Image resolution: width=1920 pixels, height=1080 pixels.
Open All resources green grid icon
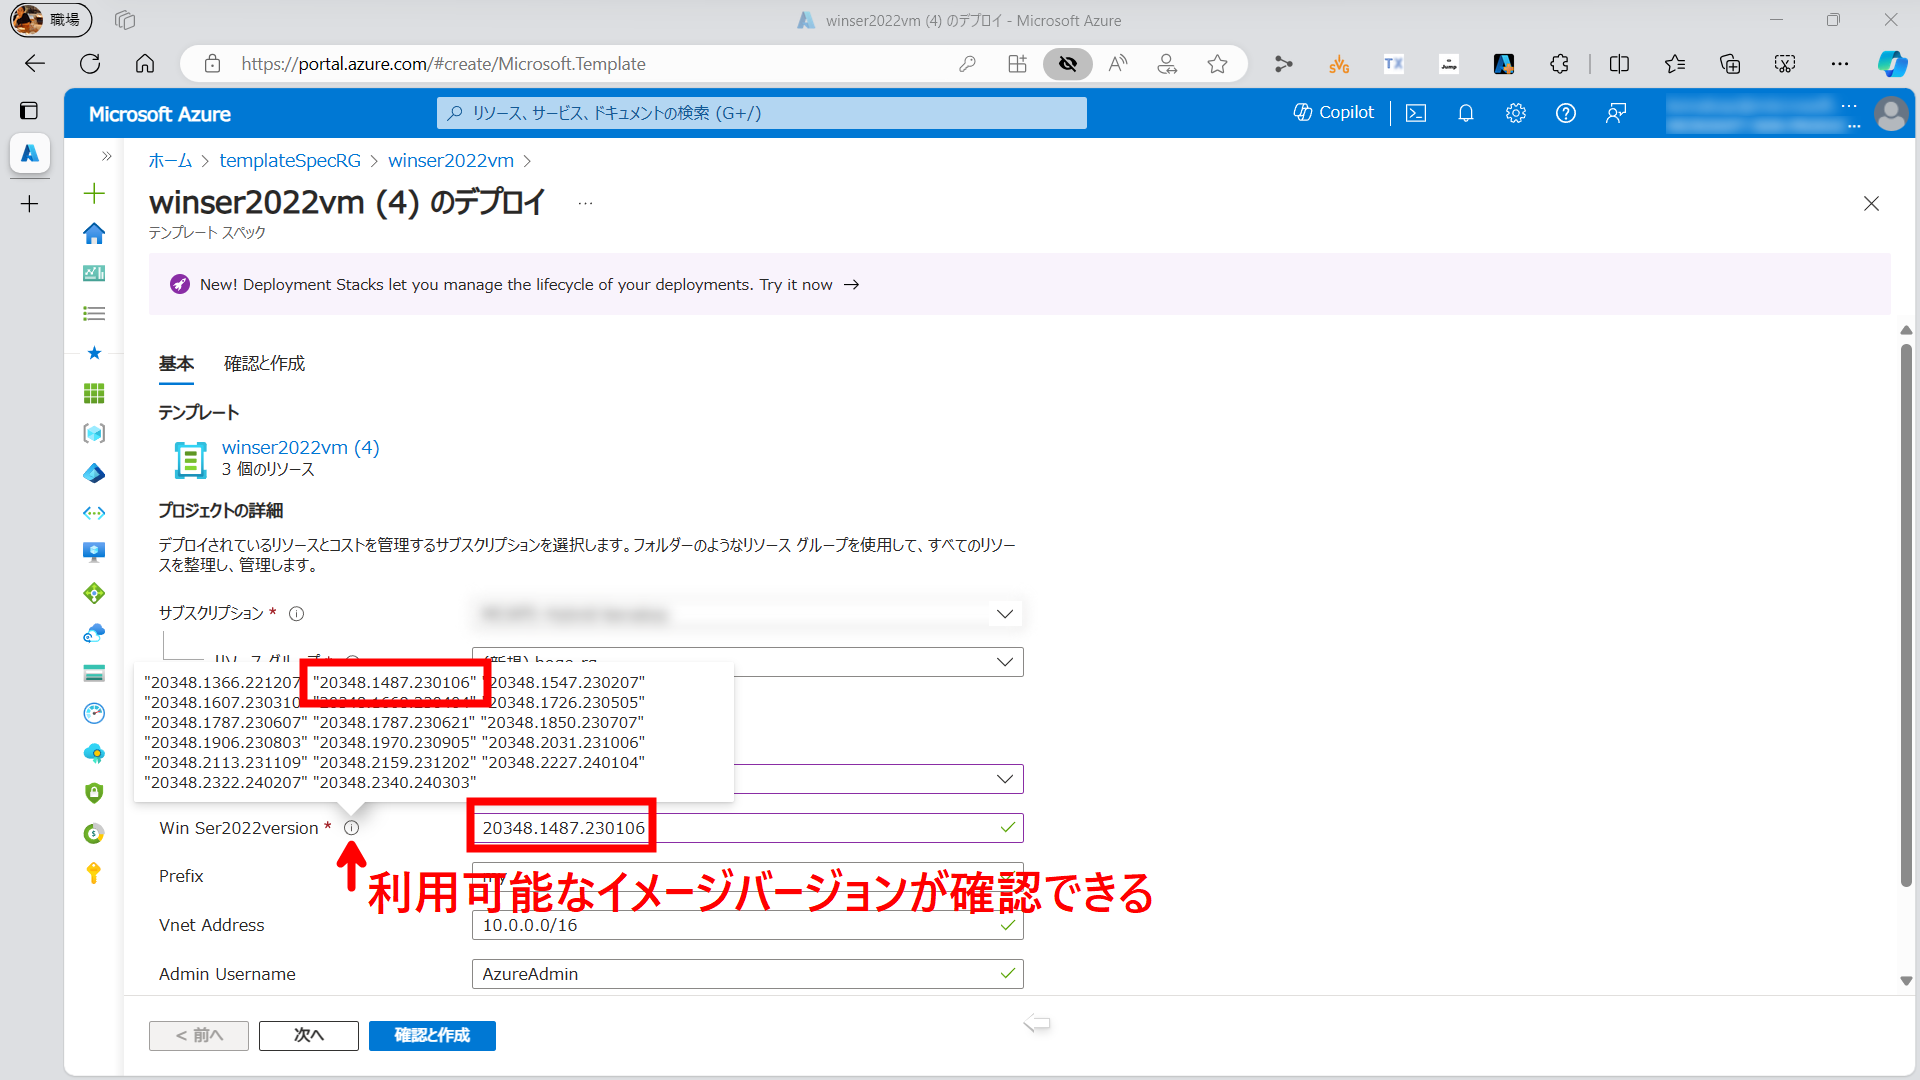(94, 393)
